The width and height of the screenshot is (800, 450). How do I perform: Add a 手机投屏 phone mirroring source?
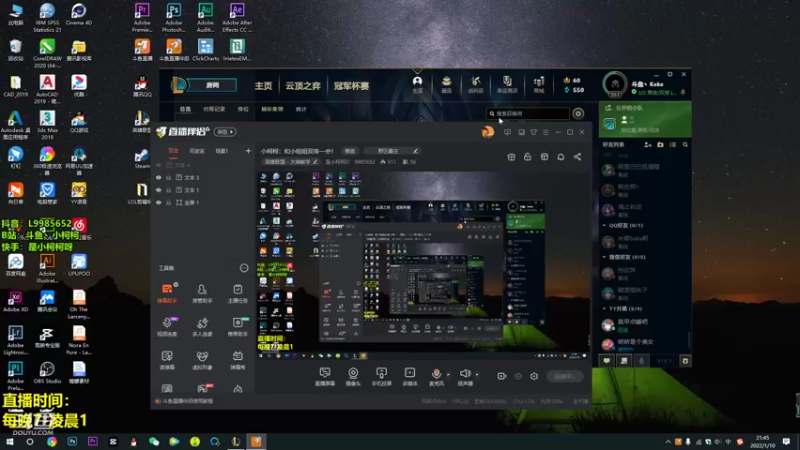pos(381,377)
